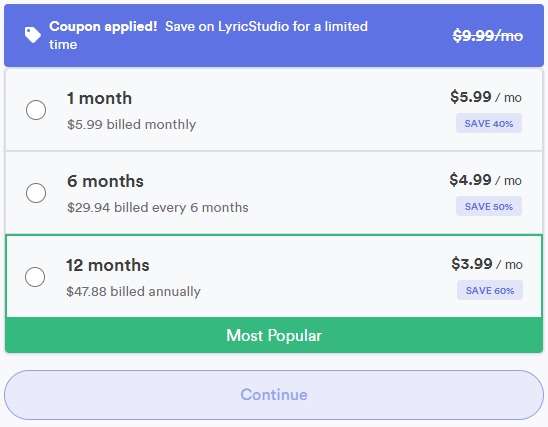Click '$5.99 billed monthly' text
Image resolution: width=548 pixels, height=427 pixels.
(x=131, y=124)
